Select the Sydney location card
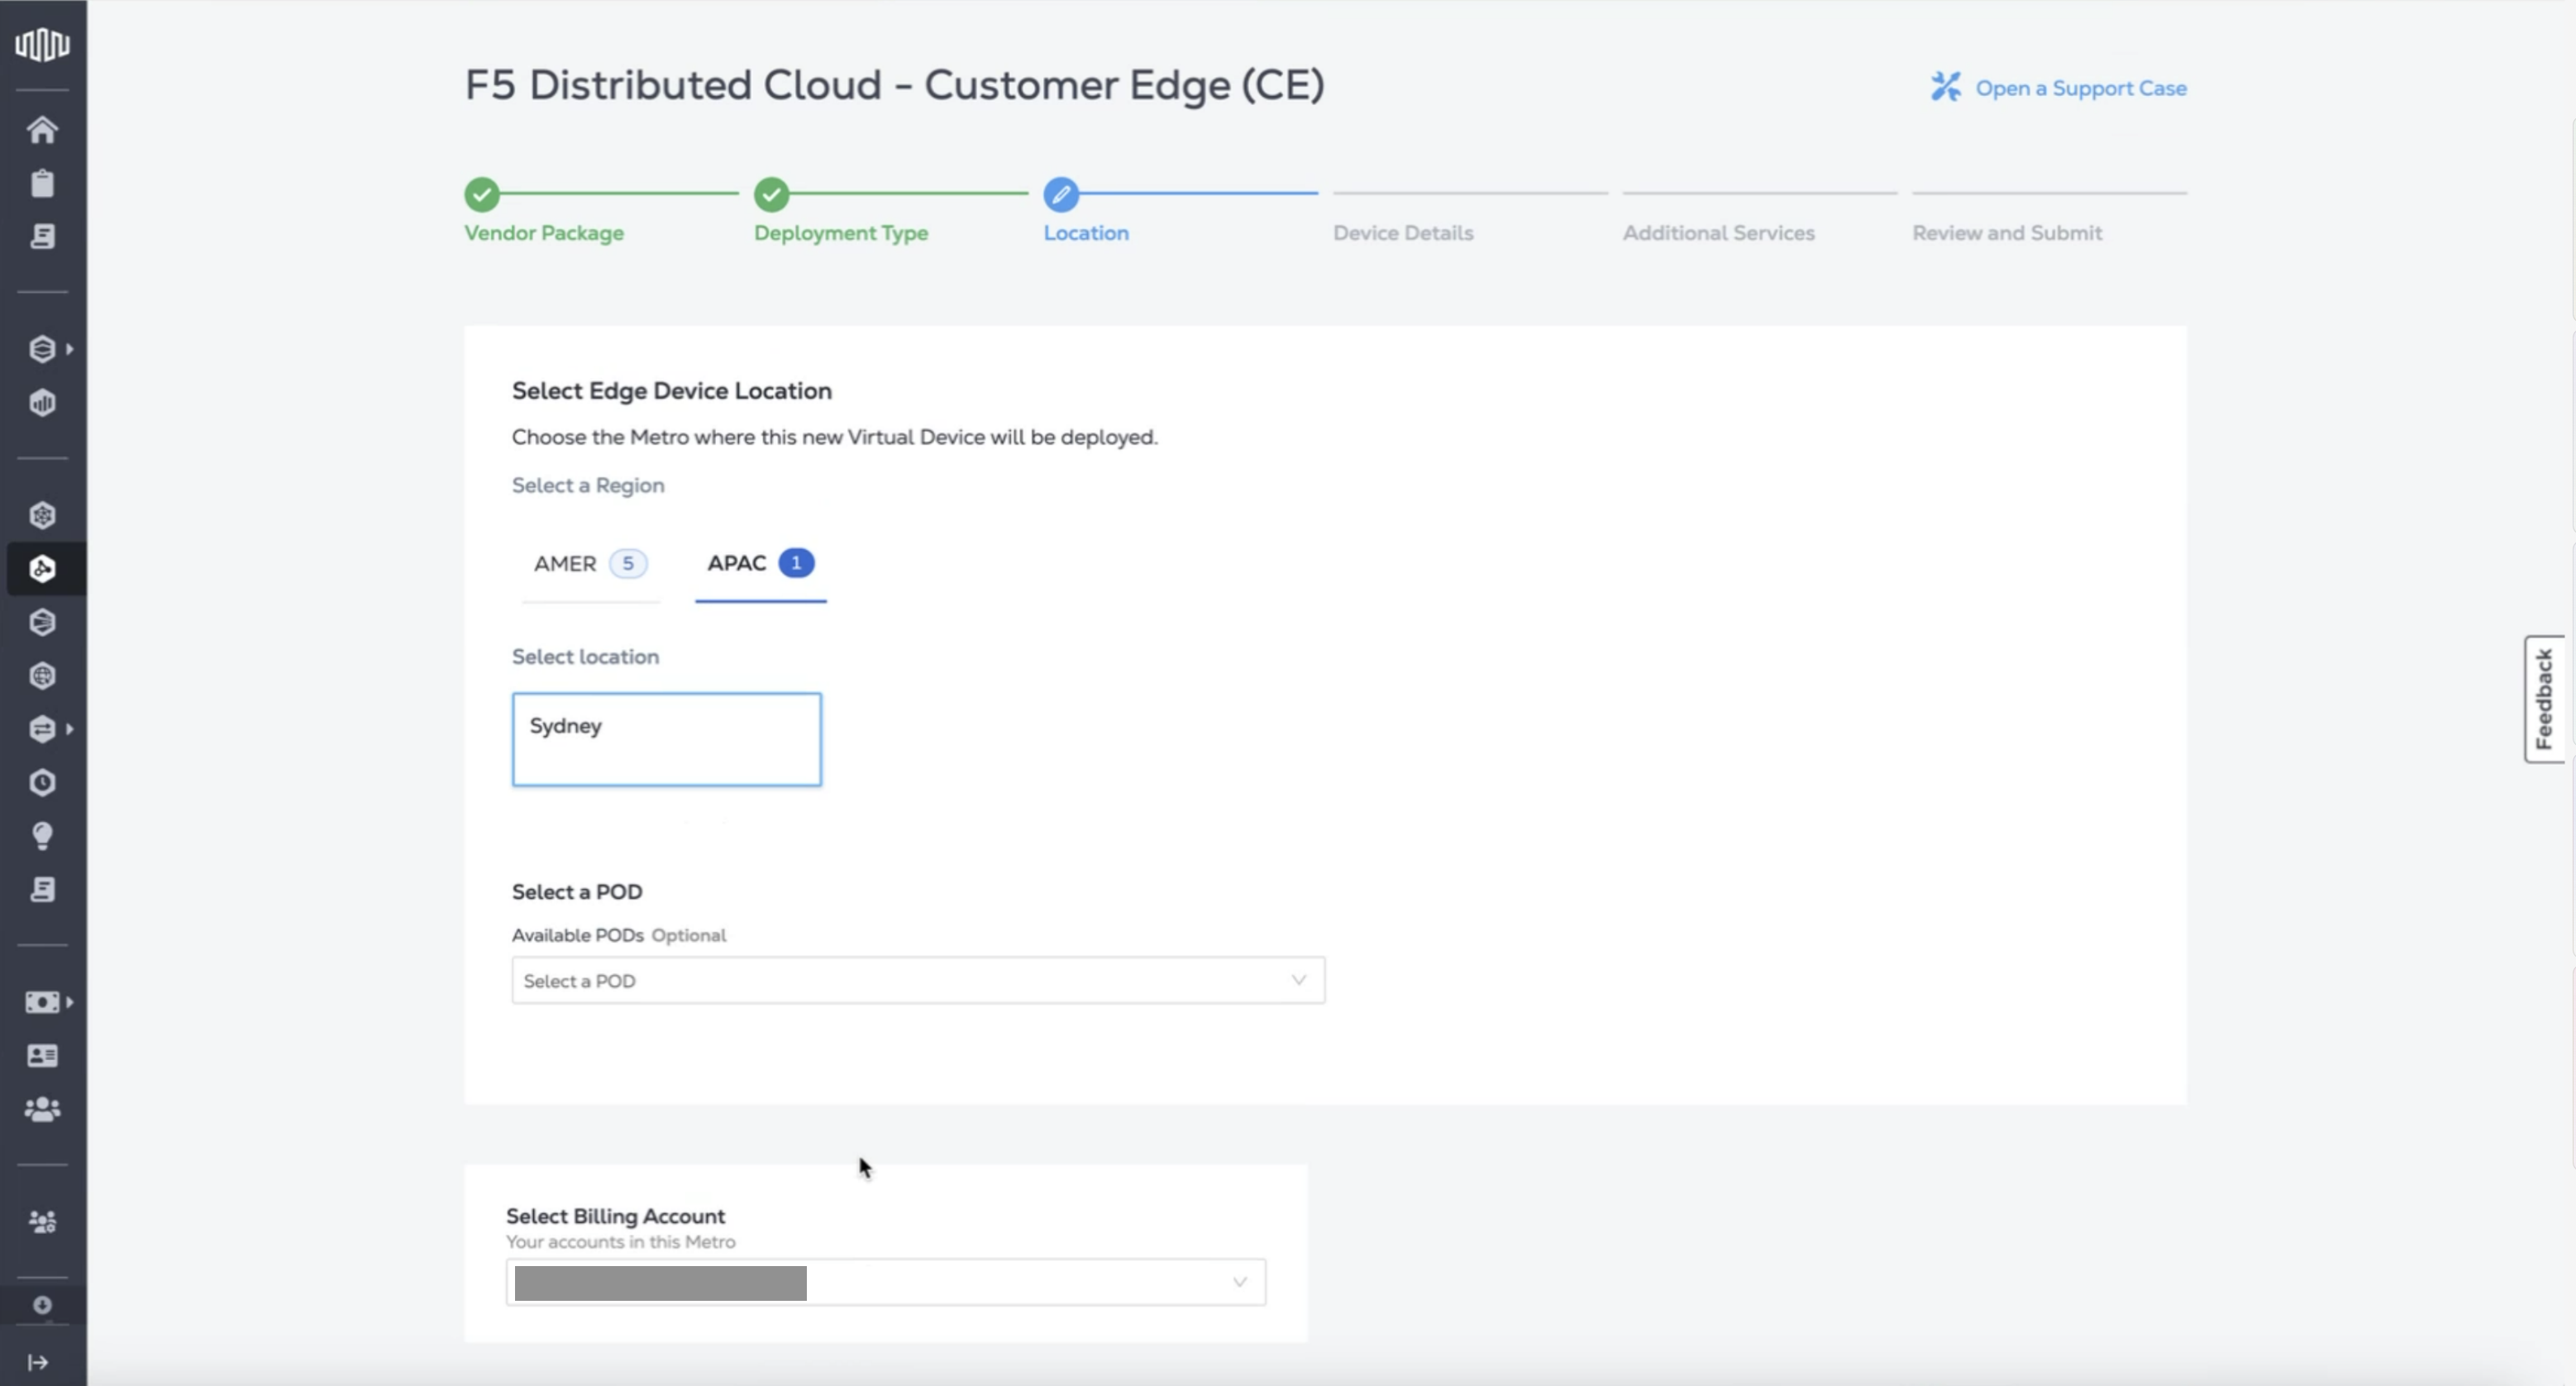 (x=666, y=739)
